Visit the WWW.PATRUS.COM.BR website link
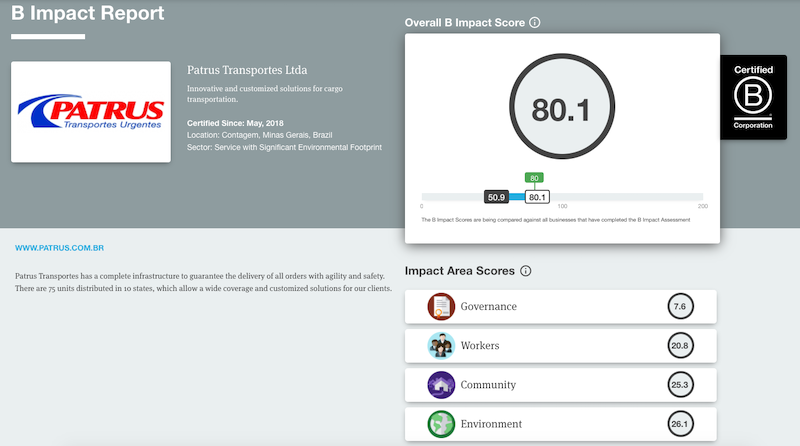Viewport: 800px width, 446px height. (x=59, y=248)
